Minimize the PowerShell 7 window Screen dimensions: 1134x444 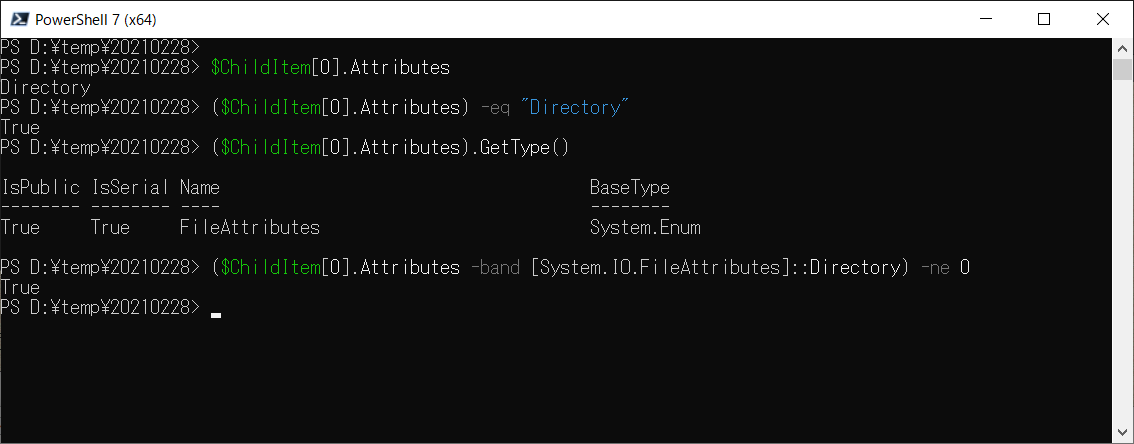click(984, 20)
